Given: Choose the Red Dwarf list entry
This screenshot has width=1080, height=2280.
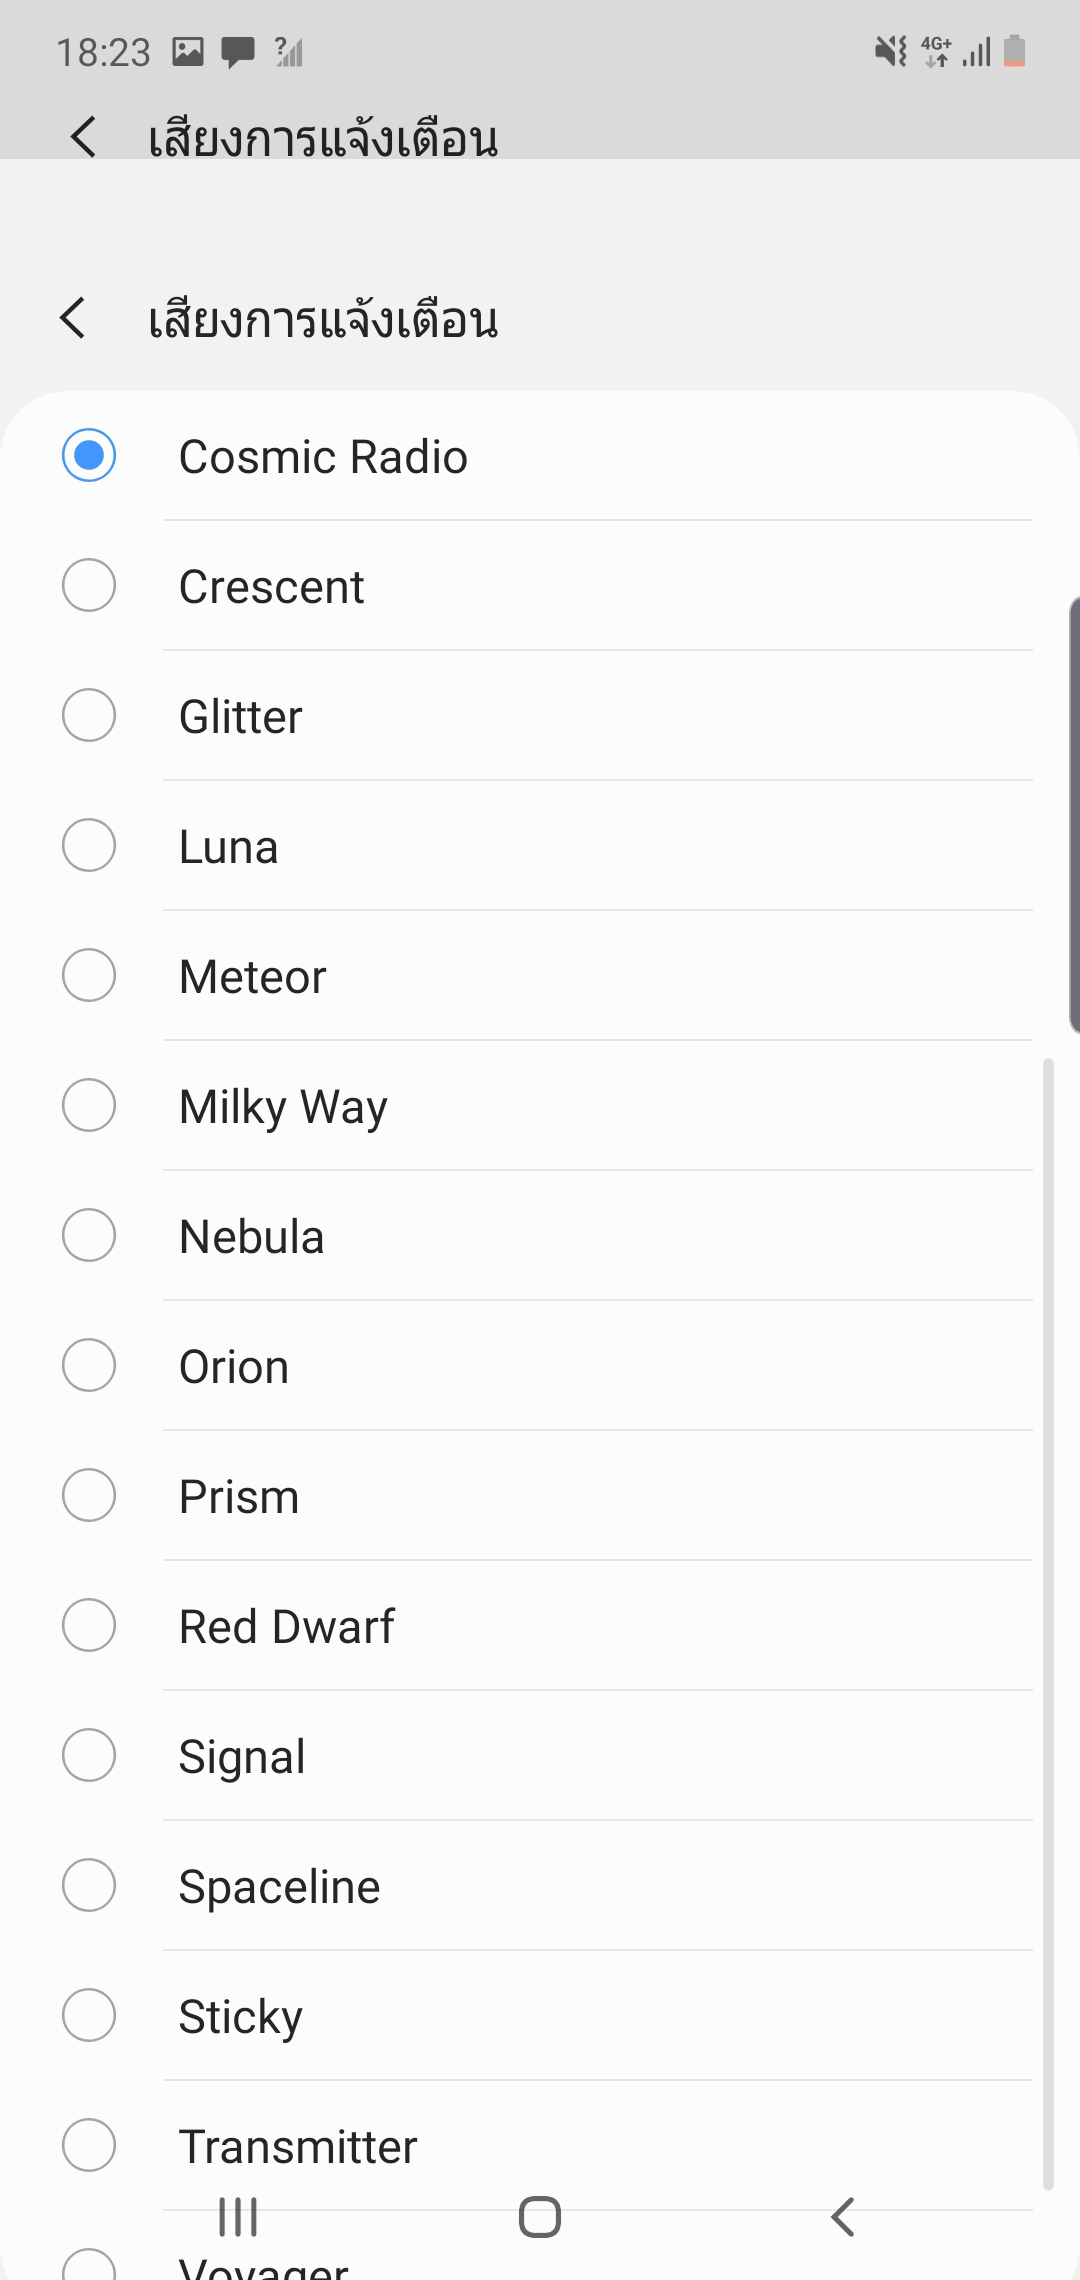Looking at the screenshot, I should pos(286,1627).
